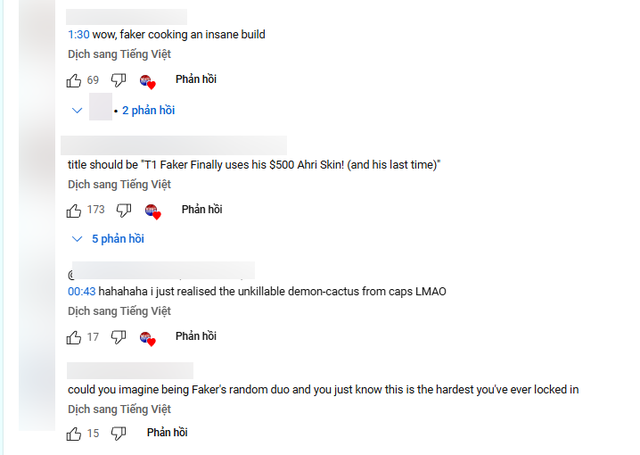Dislike the 'Faker's random duo' comment

(x=118, y=433)
